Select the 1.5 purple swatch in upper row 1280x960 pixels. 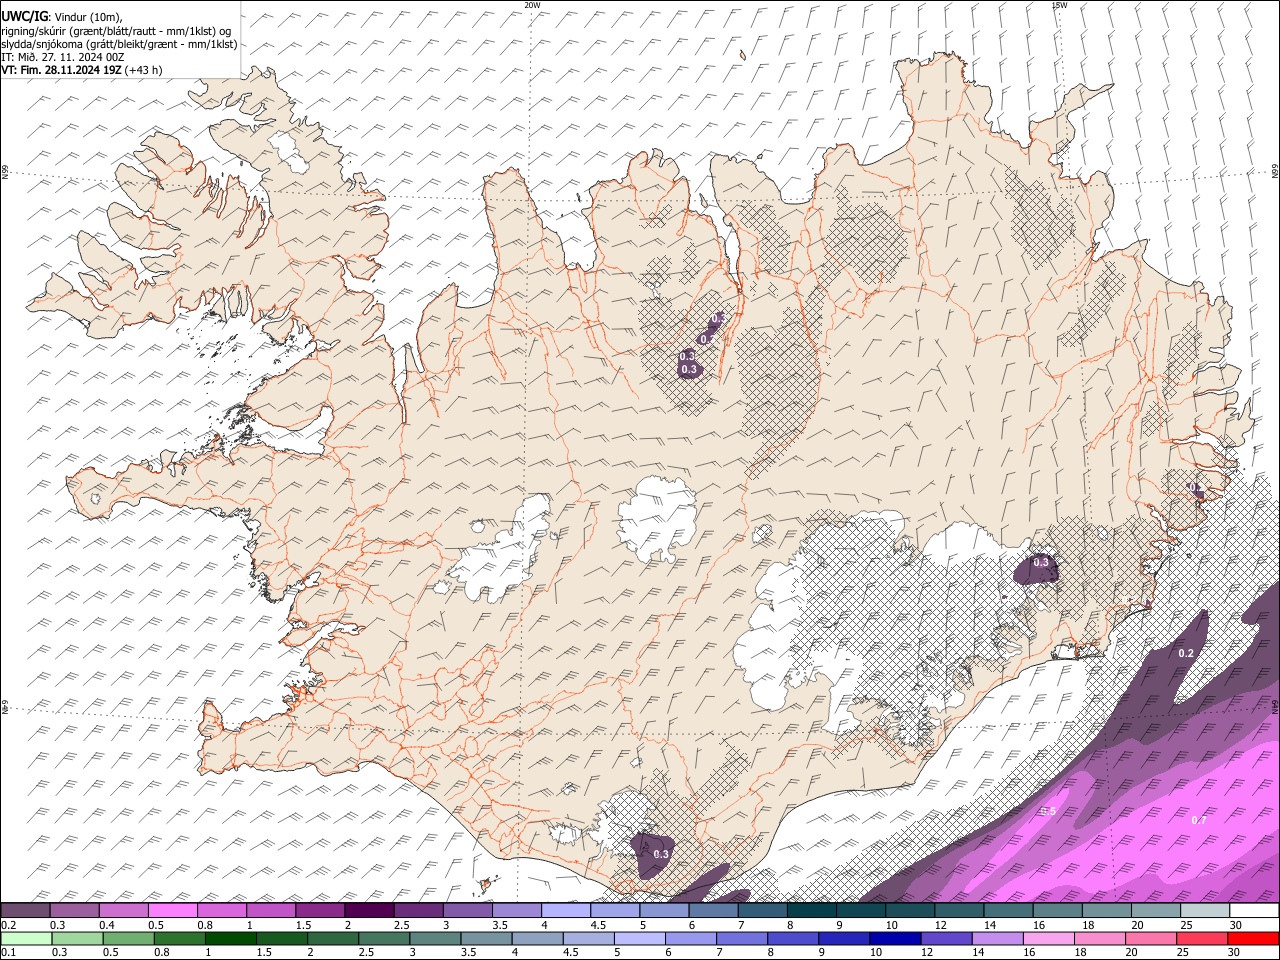click(x=320, y=911)
